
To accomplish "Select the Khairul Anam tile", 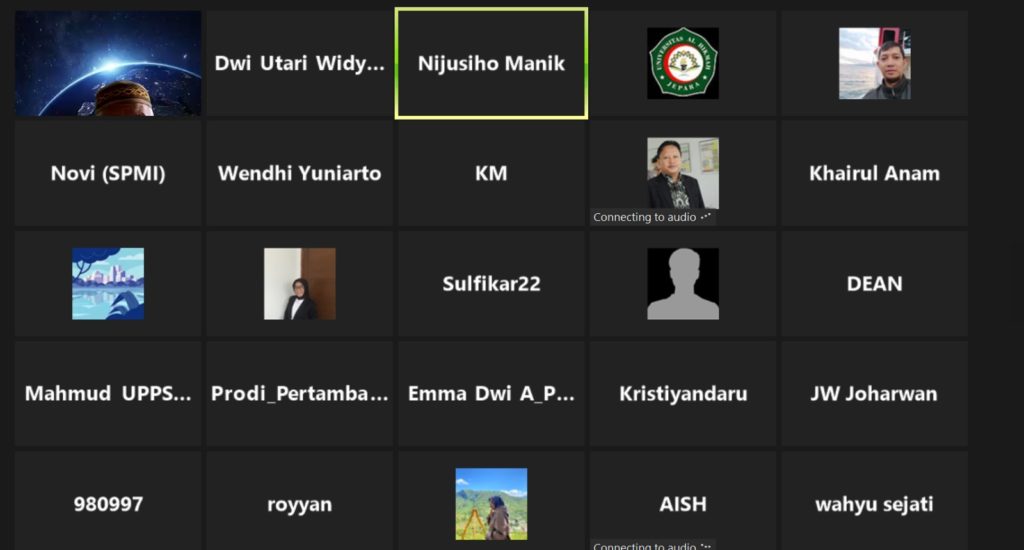I will [874, 173].
